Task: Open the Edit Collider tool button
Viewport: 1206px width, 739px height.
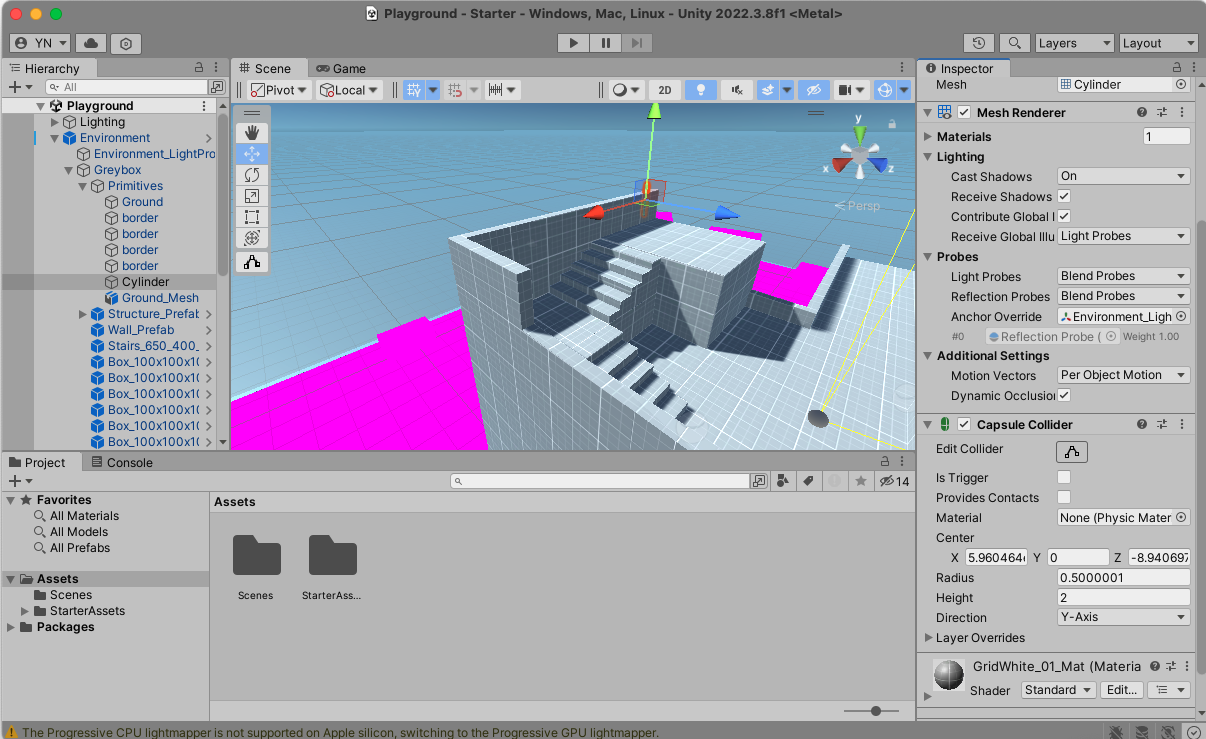Action: coord(1071,451)
